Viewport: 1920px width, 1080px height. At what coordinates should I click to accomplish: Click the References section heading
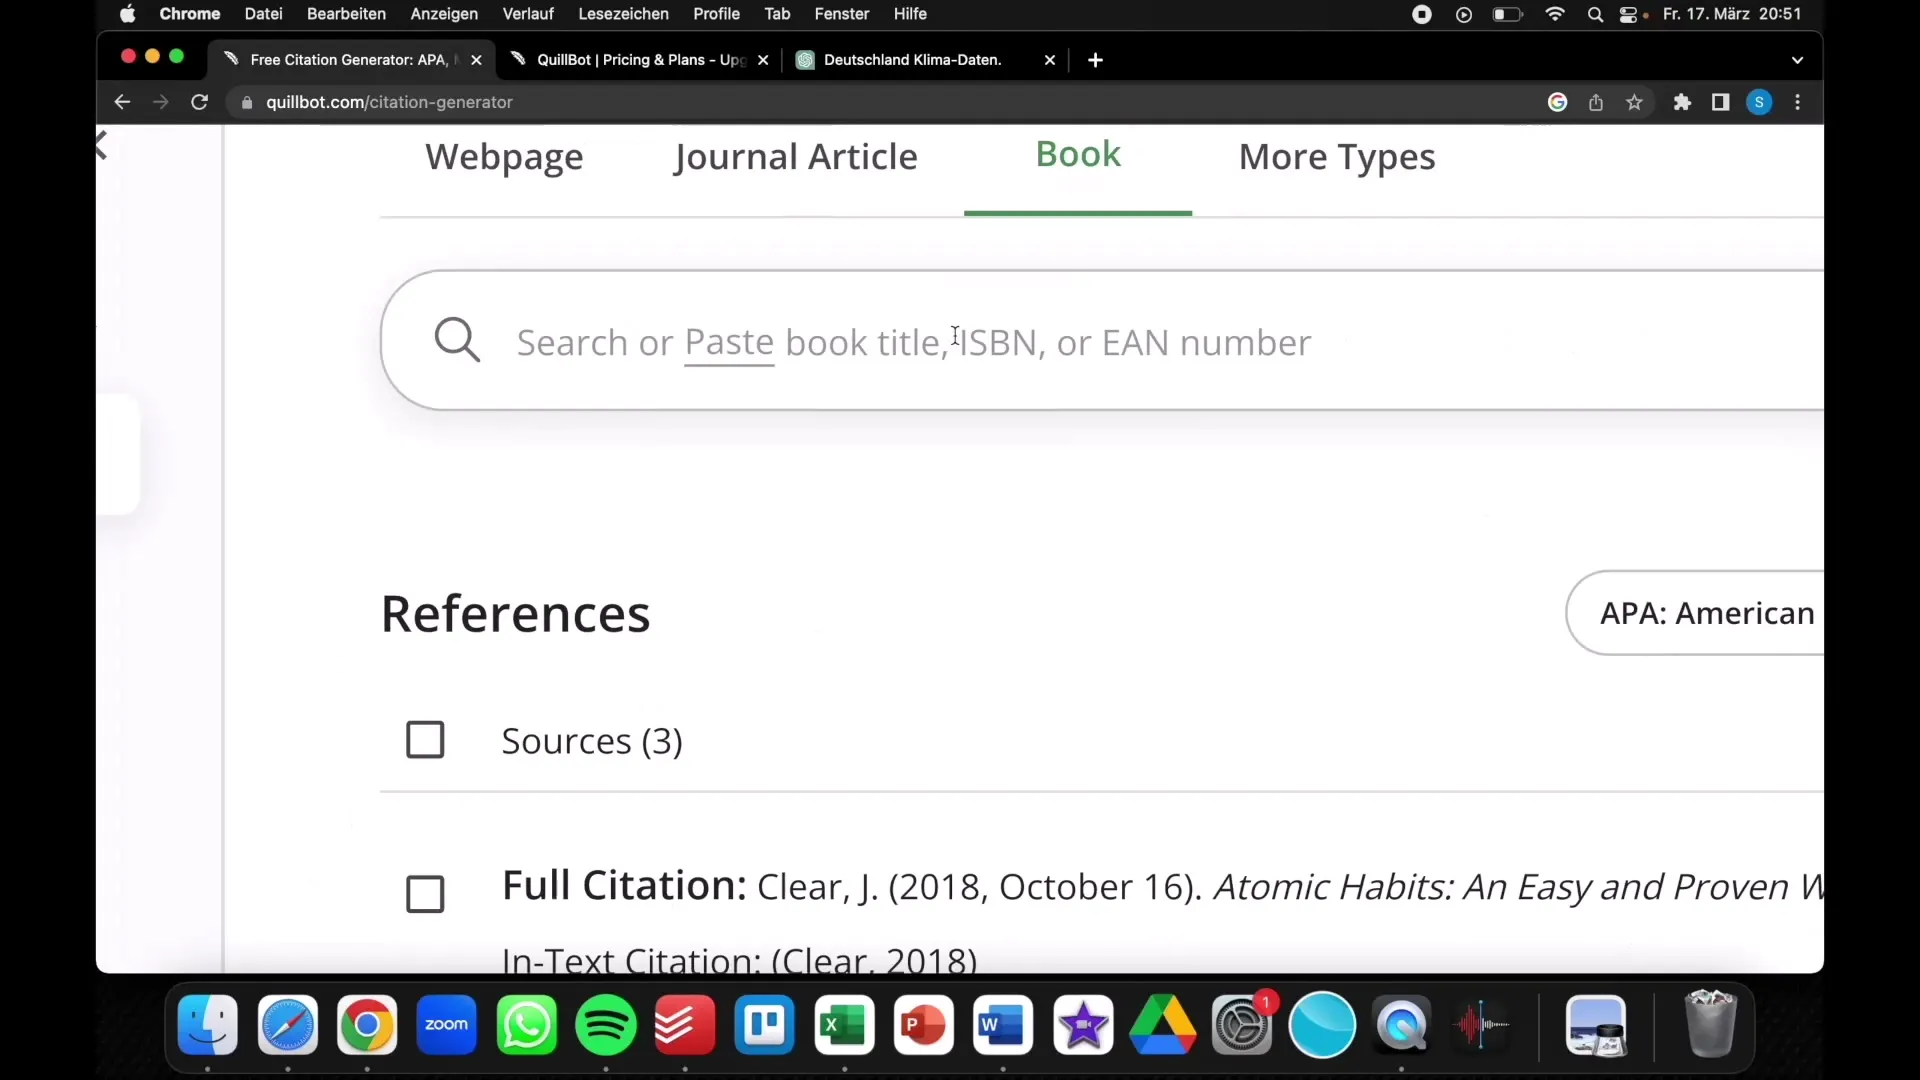514,611
